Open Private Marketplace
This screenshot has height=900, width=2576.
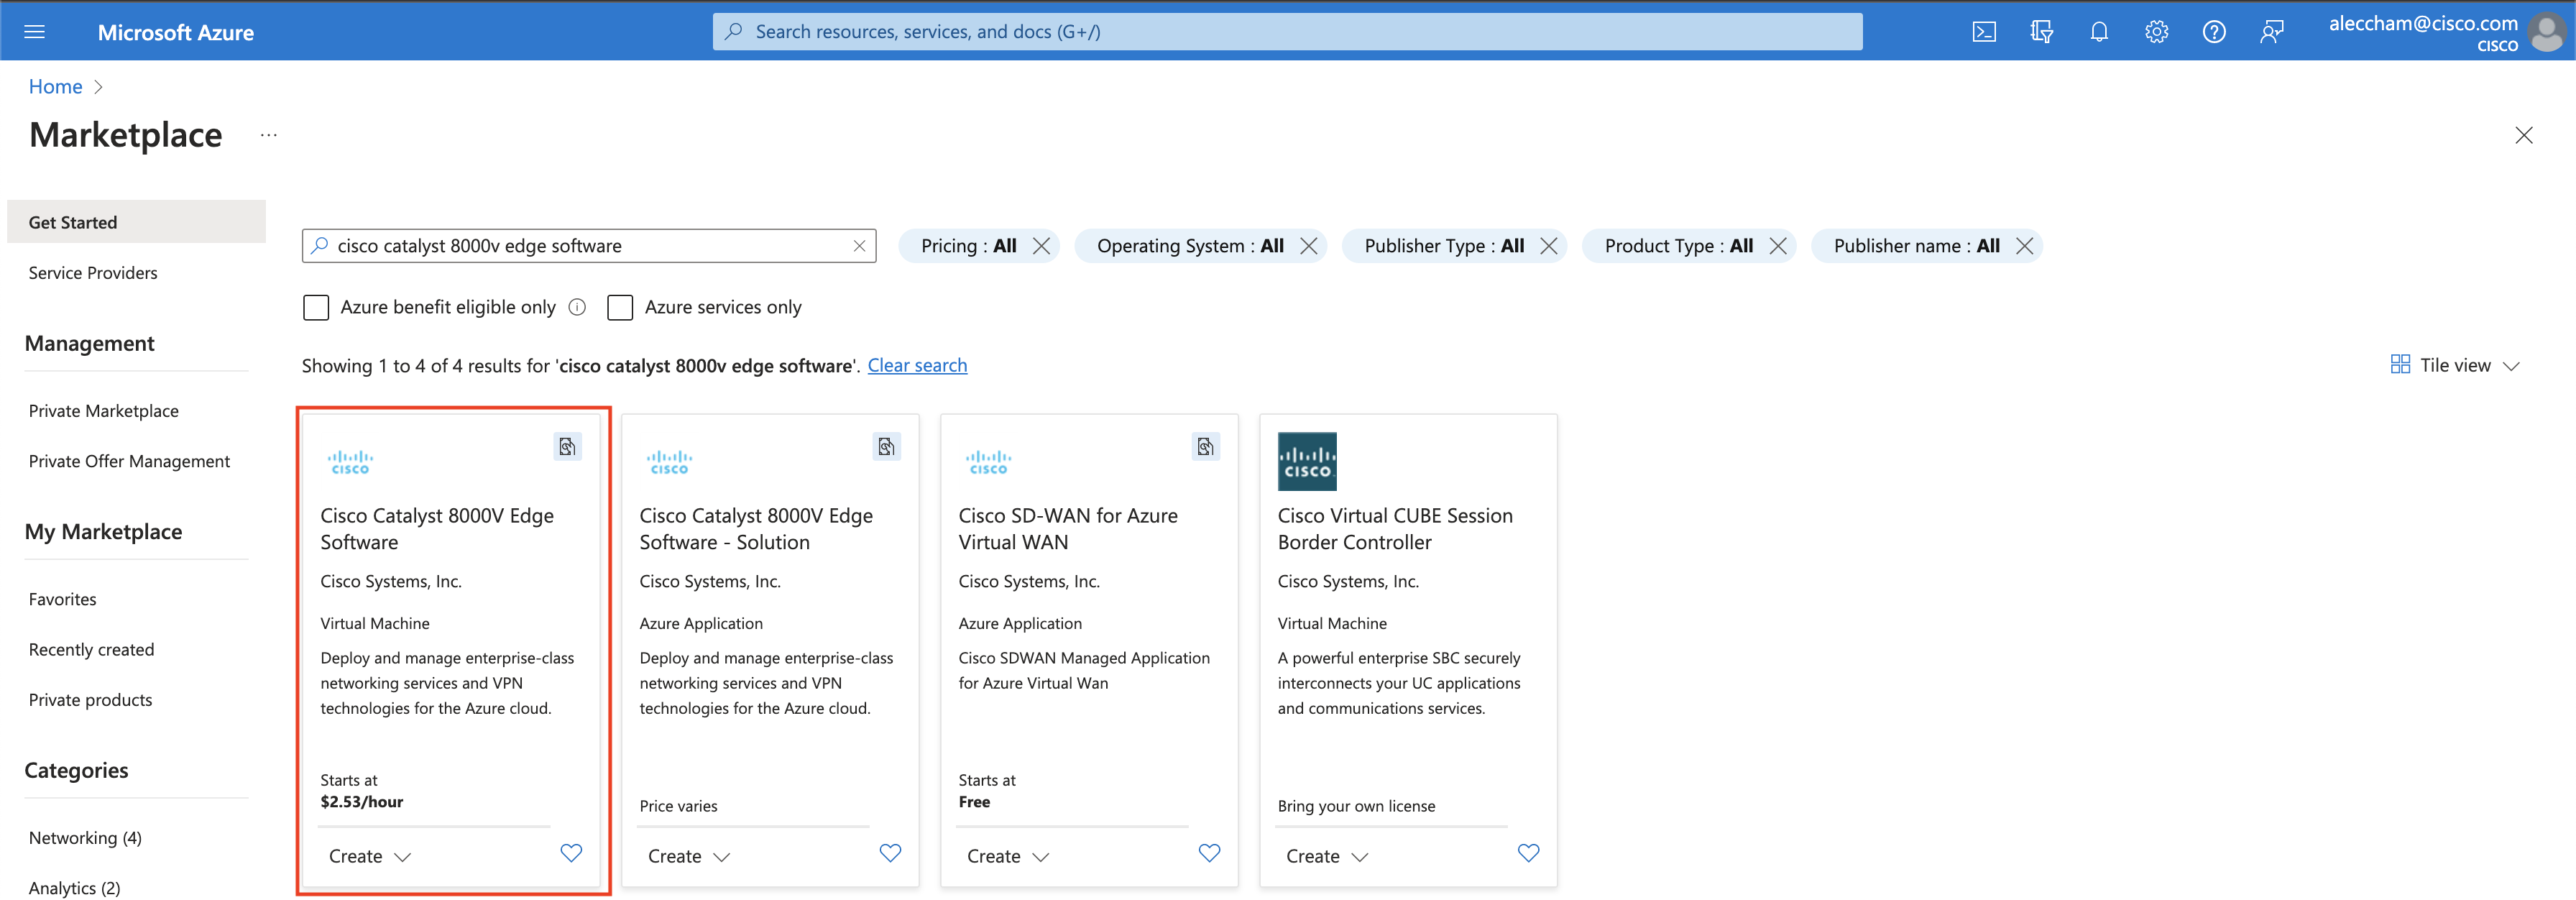103,411
